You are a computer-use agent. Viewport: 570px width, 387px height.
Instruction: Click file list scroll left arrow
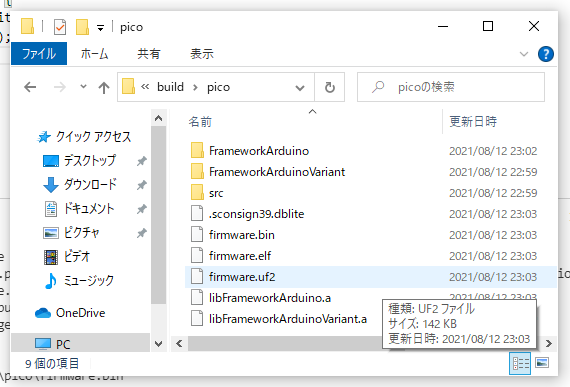pos(179,344)
